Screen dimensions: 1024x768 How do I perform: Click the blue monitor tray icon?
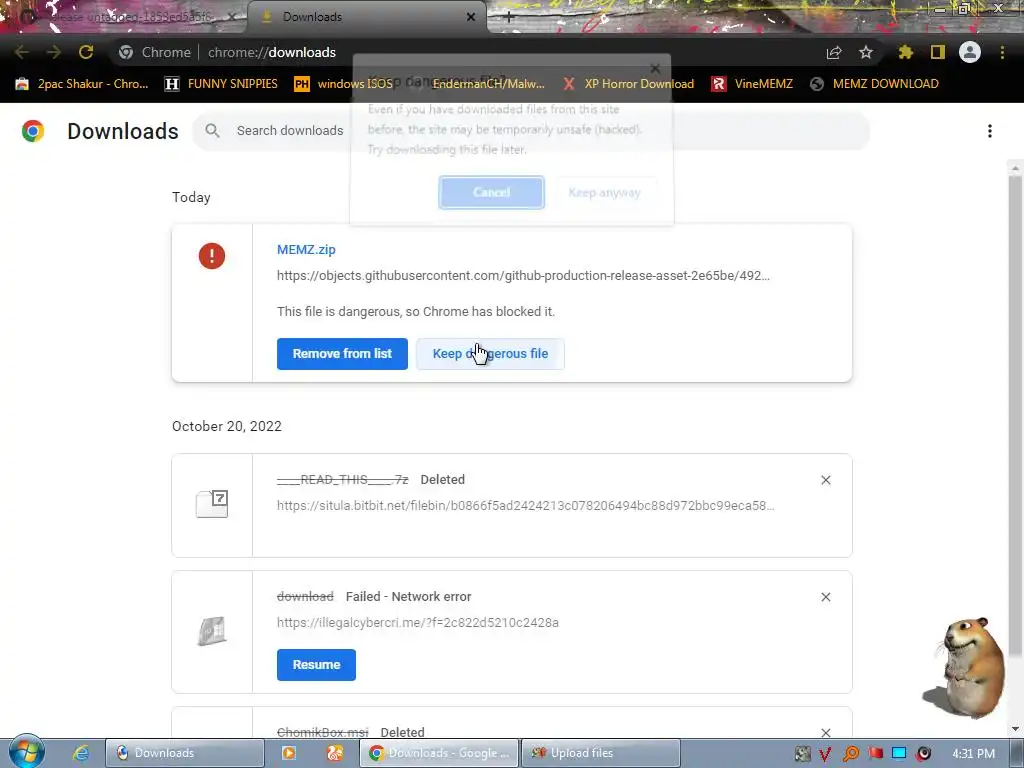[899, 754]
